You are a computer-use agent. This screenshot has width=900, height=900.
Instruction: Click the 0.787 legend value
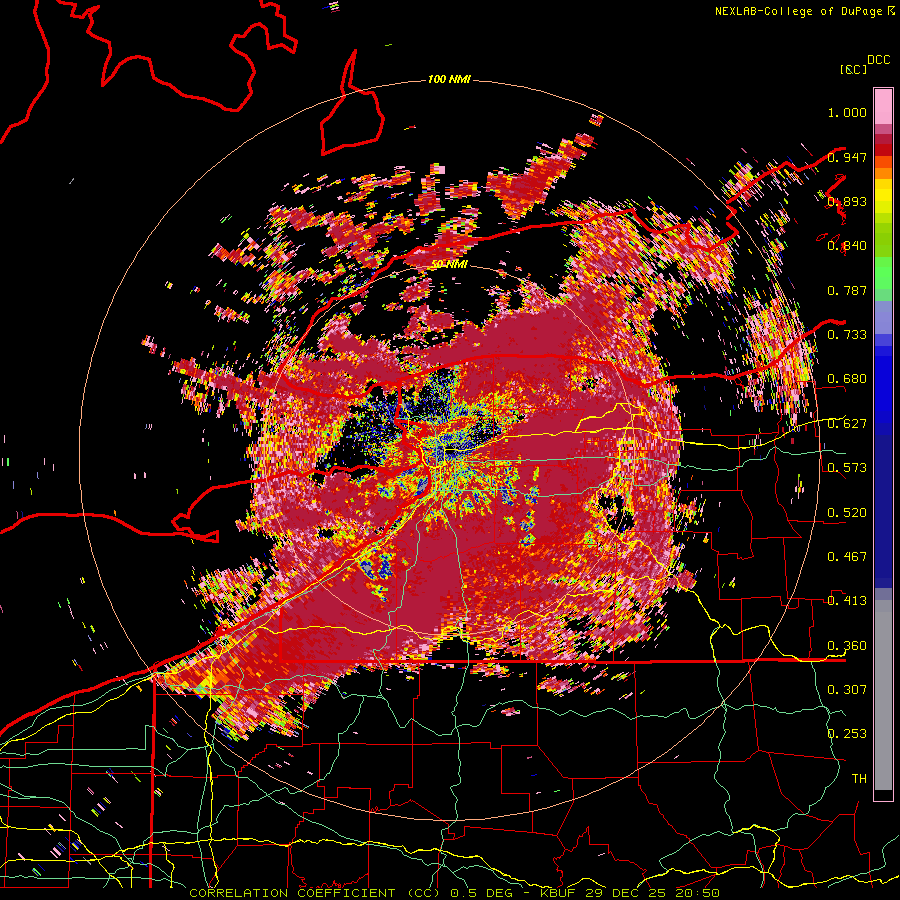tap(847, 290)
